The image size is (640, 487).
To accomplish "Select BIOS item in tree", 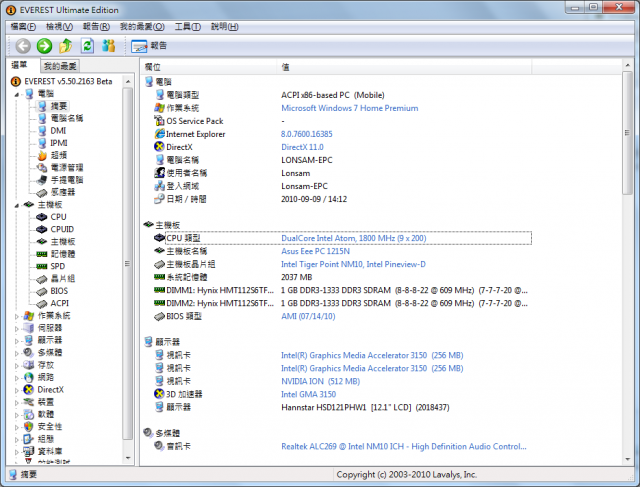I will coord(59,291).
